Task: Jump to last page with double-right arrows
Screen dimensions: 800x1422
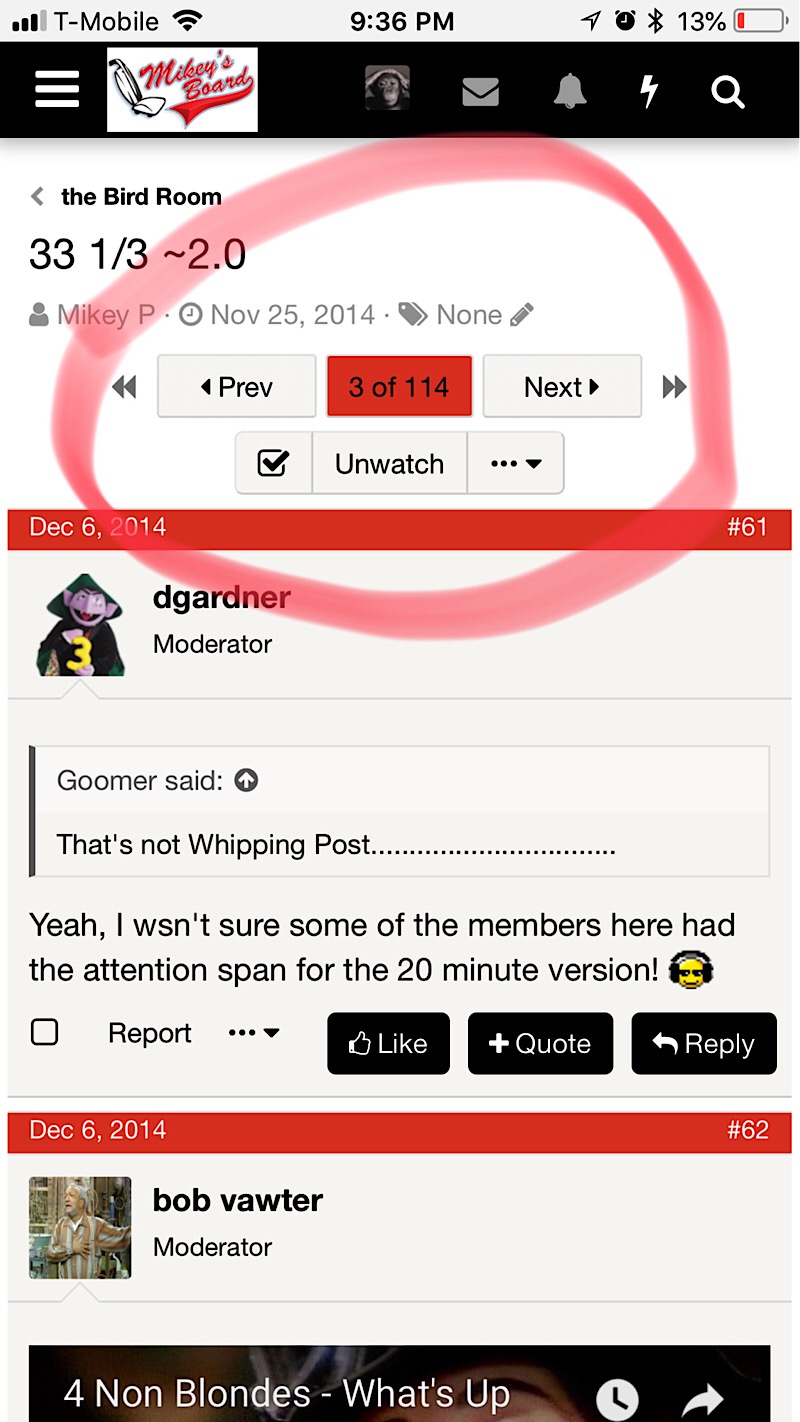Action: pos(675,387)
